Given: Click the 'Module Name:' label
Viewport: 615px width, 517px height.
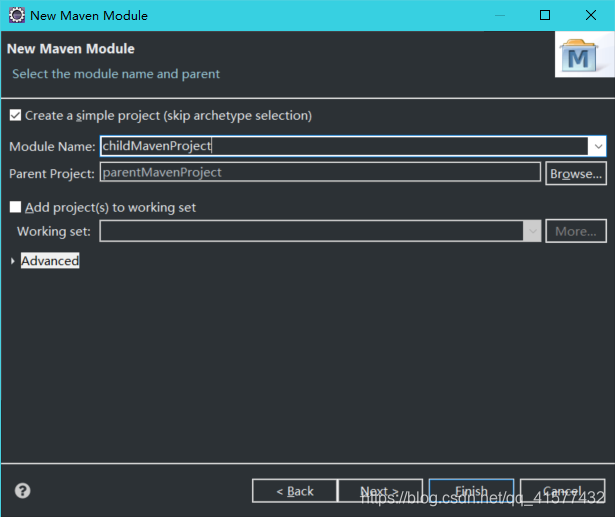Looking at the screenshot, I should point(52,146).
